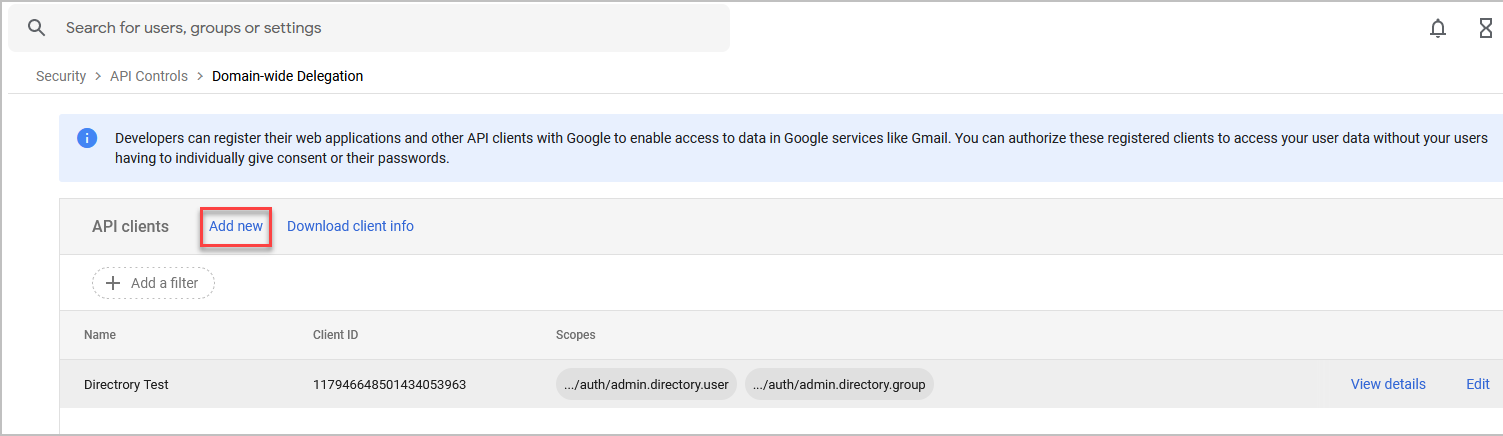The image size is (1503, 436).
Task: Click Add new API client link
Action: pyautogui.click(x=236, y=226)
